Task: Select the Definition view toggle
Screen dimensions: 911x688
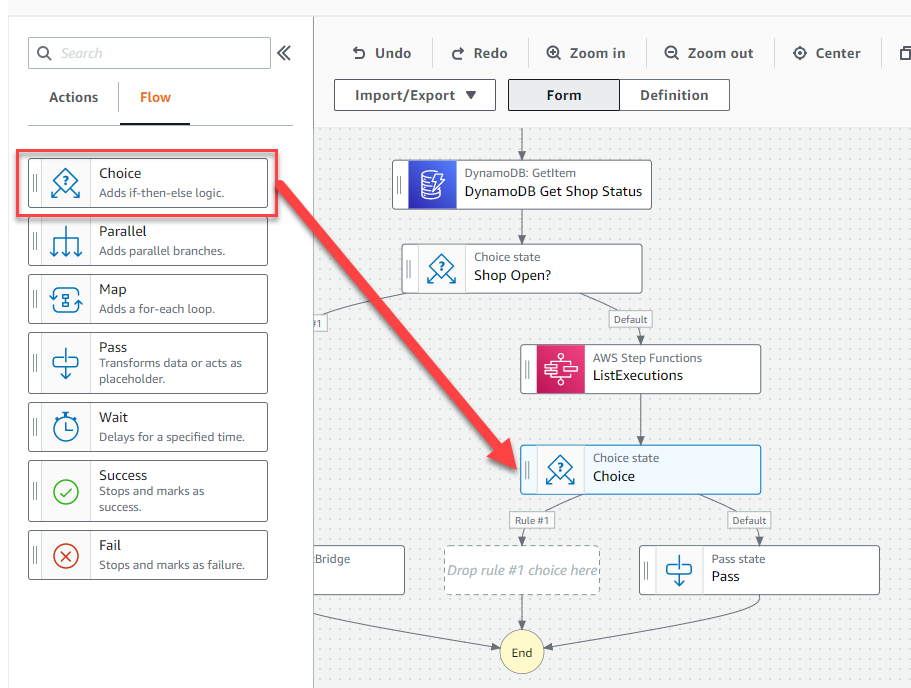Action: pyautogui.click(x=675, y=95)
